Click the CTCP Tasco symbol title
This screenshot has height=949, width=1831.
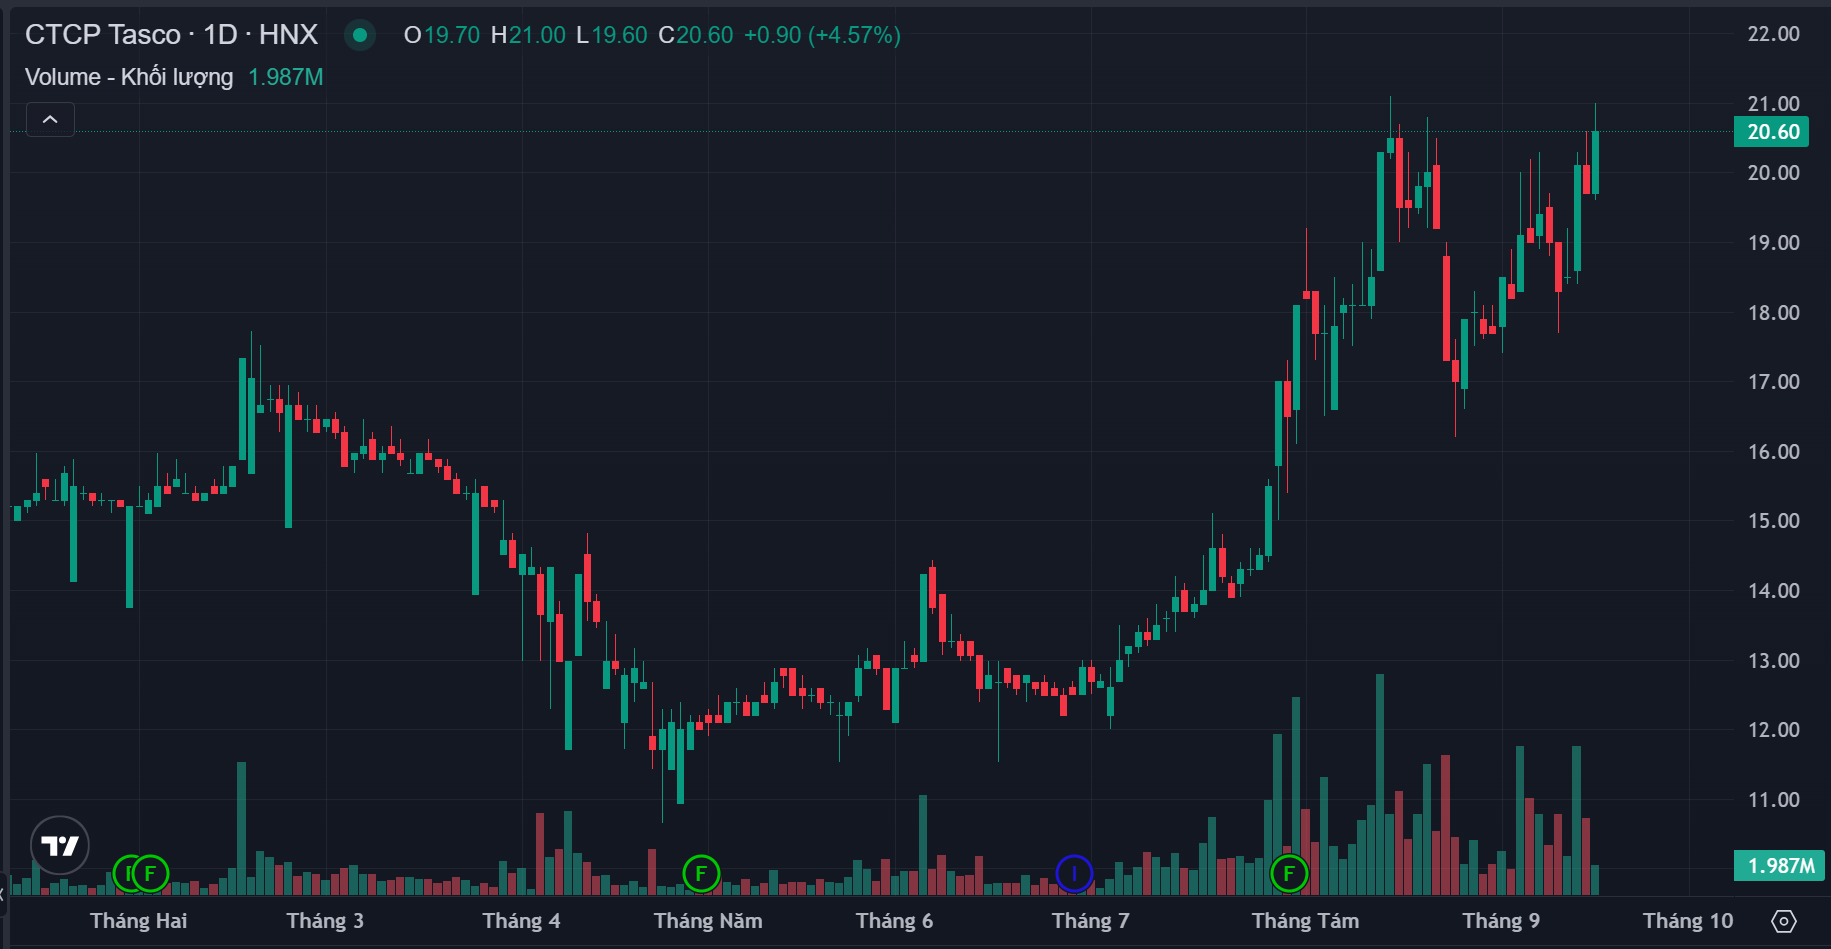tap(171, 35)
